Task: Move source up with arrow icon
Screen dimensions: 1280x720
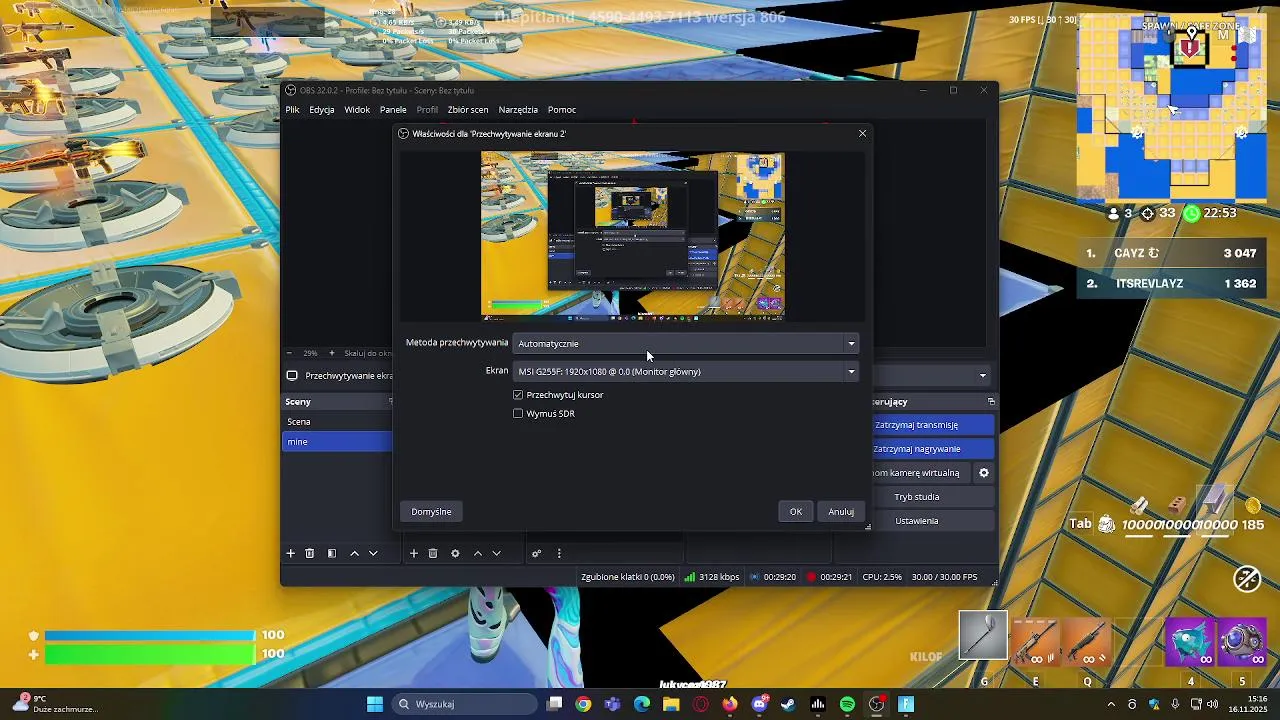Action: pos(477,553)
